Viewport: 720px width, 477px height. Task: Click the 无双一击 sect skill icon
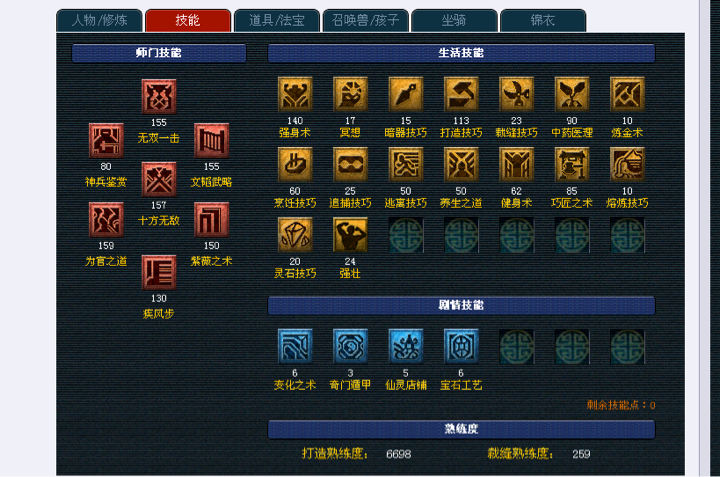[159, 96]
